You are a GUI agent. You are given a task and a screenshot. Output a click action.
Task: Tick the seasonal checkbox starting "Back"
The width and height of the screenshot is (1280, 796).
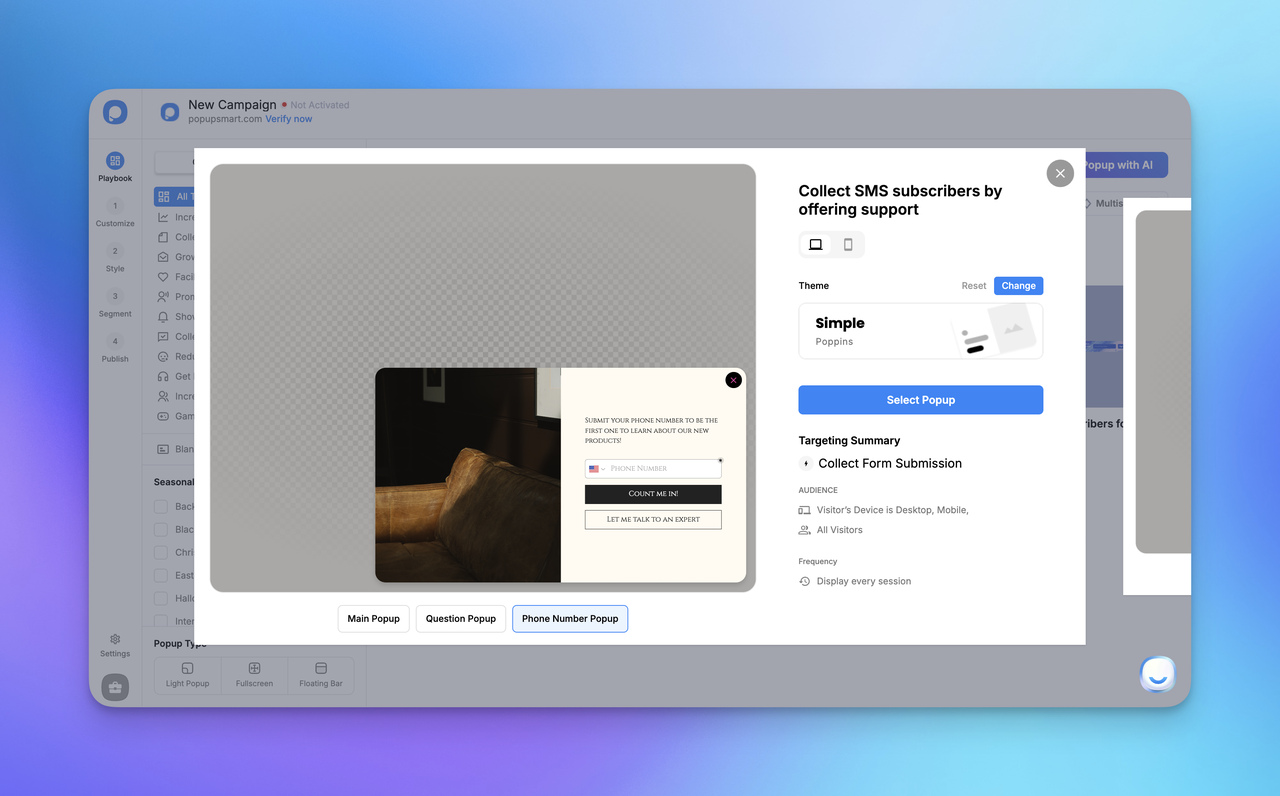click(161, 507)
